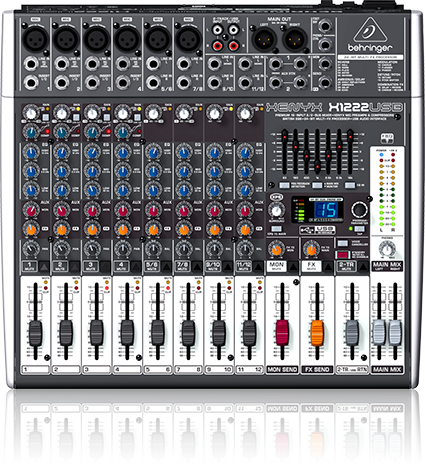425x469 pixels.
Task: Click the blue FX preset display showing 15
Action: [x=325, y=210]
